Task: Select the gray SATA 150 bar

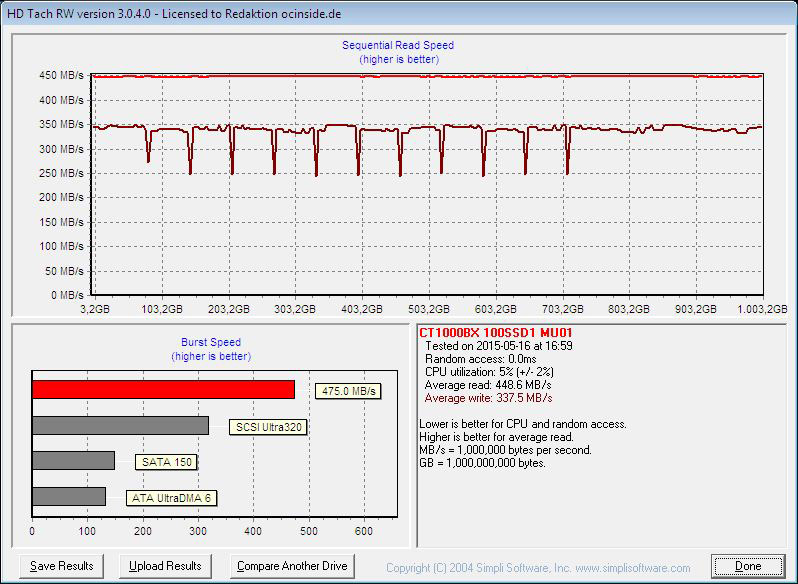Action: (x=73, y=460)
